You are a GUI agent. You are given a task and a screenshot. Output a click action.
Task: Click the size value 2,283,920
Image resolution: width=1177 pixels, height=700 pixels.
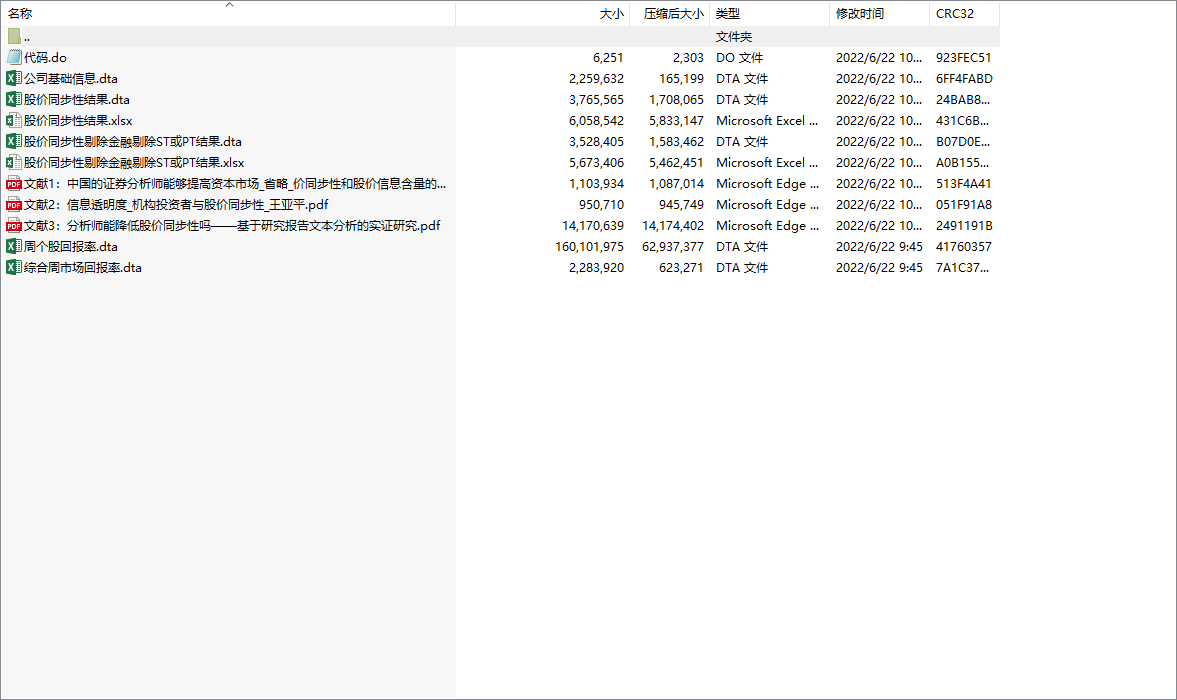pyautogui.click(x=596, y=268)
